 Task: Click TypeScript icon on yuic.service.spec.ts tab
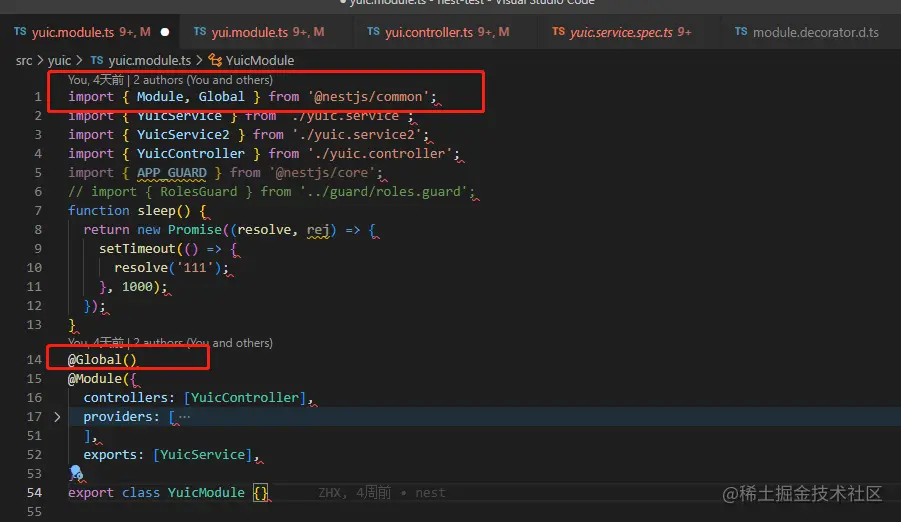[x=559, y=31]
